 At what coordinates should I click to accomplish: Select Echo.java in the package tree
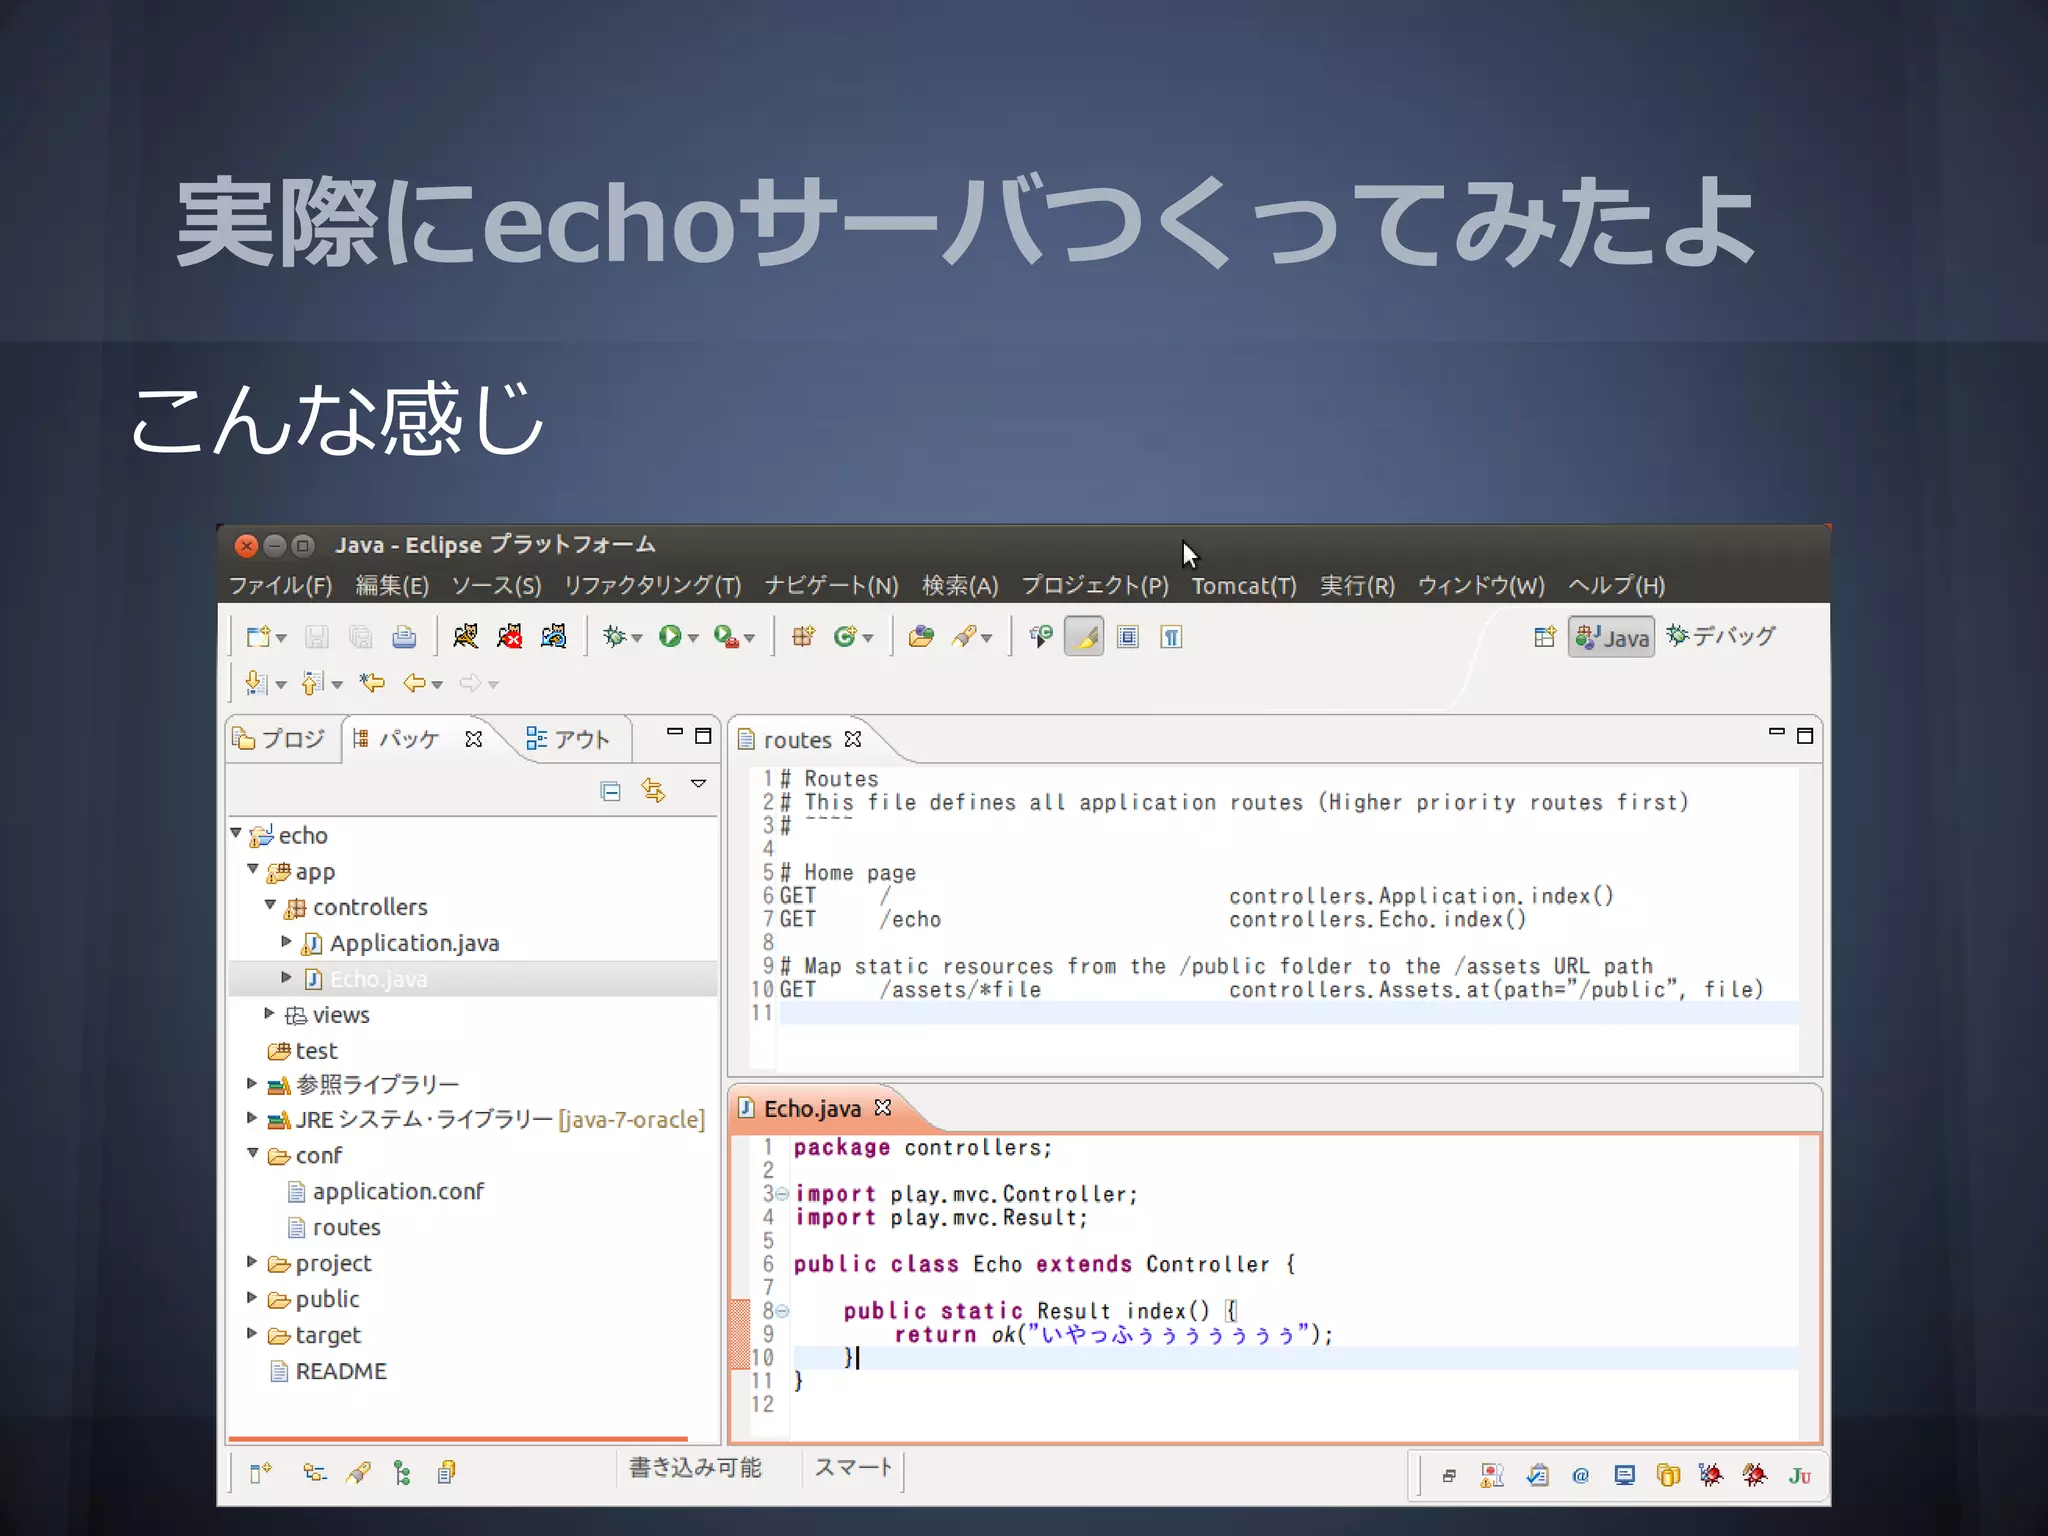coord(378,979)
